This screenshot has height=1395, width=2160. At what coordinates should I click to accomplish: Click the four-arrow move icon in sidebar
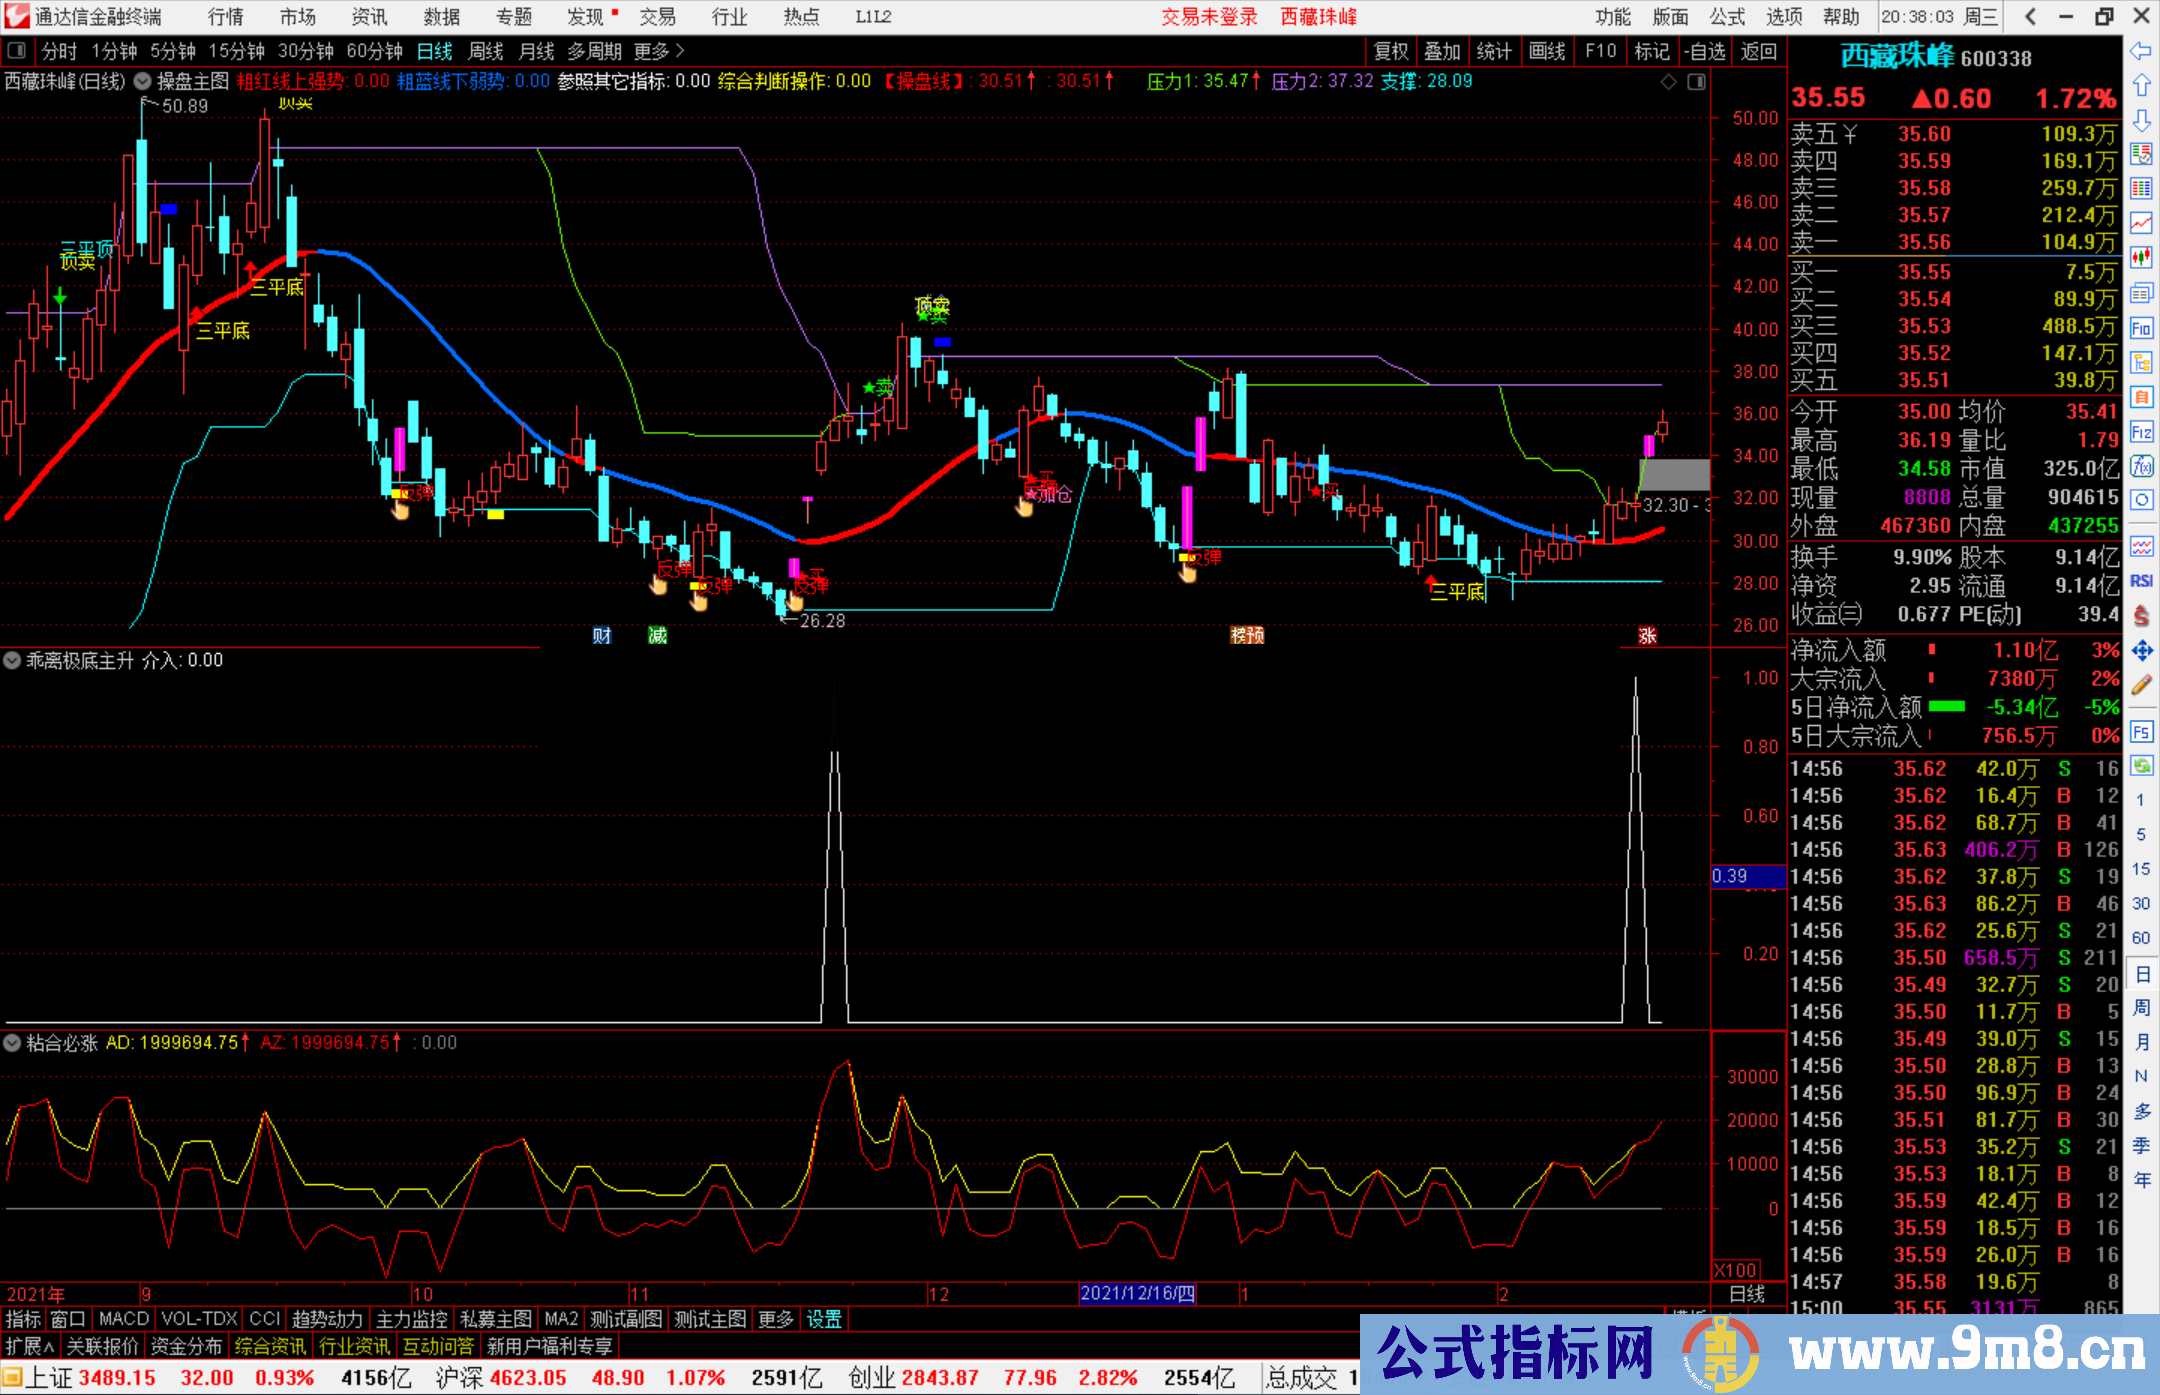pyautogui.click(x=2141, y=651)
